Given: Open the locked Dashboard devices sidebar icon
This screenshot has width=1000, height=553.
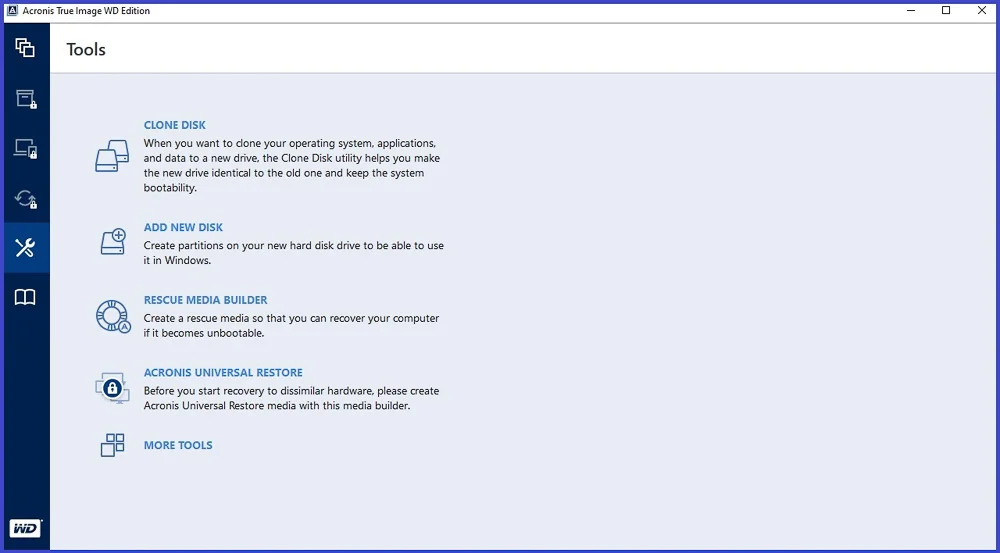Looking at the screenshot, I should (26, 148).
